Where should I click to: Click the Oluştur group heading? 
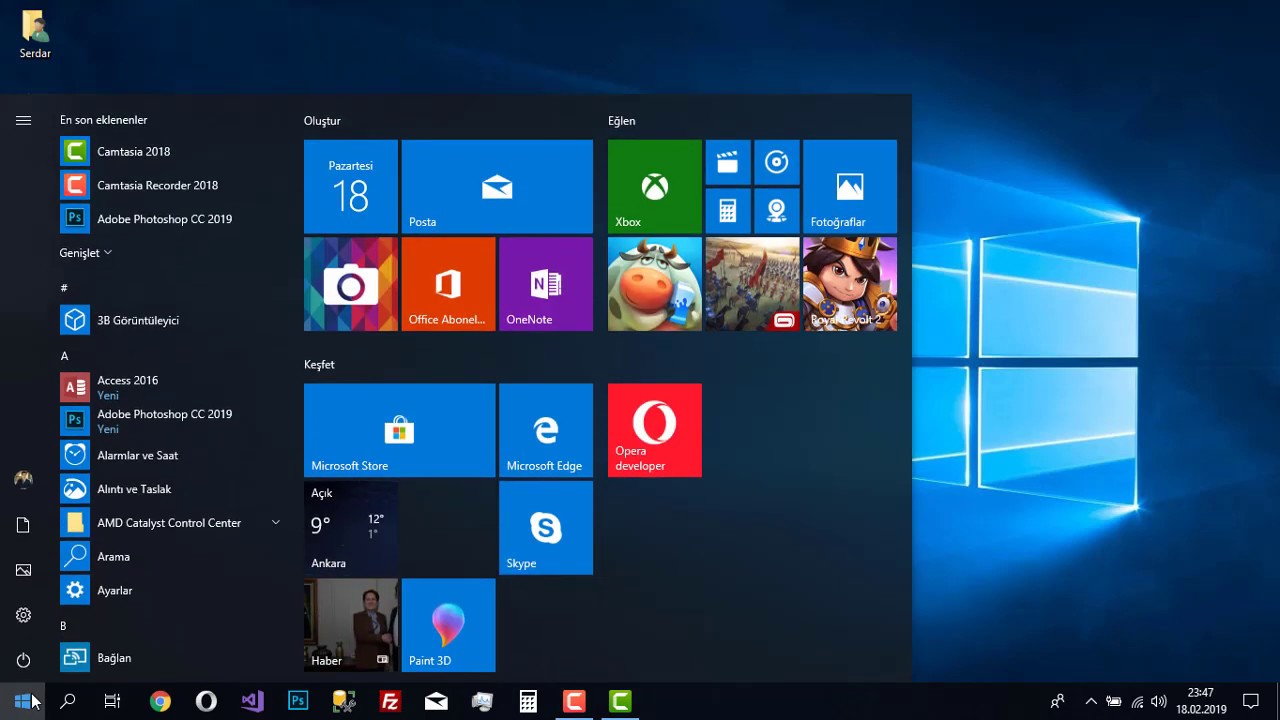coord(322,121)
